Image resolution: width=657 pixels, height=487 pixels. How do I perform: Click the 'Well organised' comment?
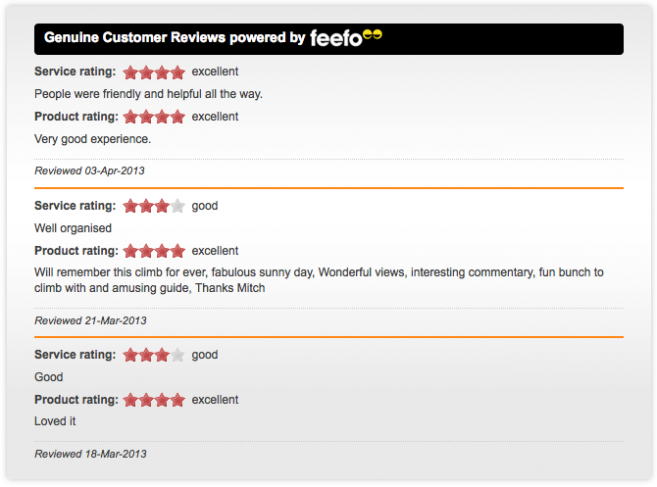(x=73, y=228)
